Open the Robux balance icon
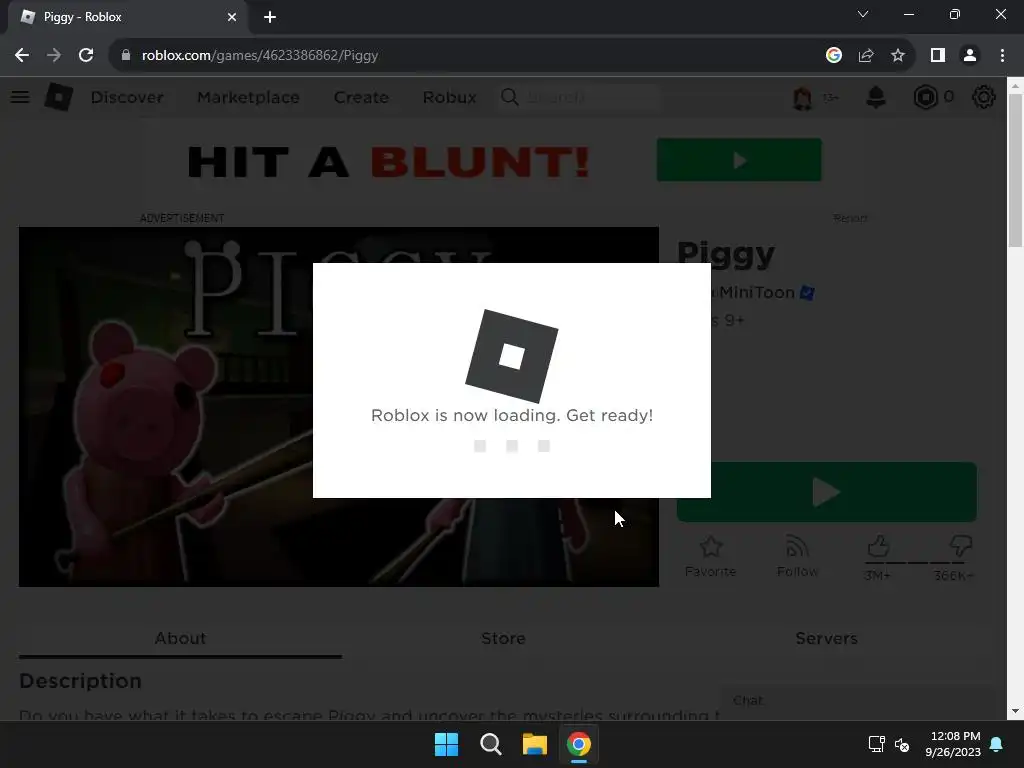 point(925,97)
